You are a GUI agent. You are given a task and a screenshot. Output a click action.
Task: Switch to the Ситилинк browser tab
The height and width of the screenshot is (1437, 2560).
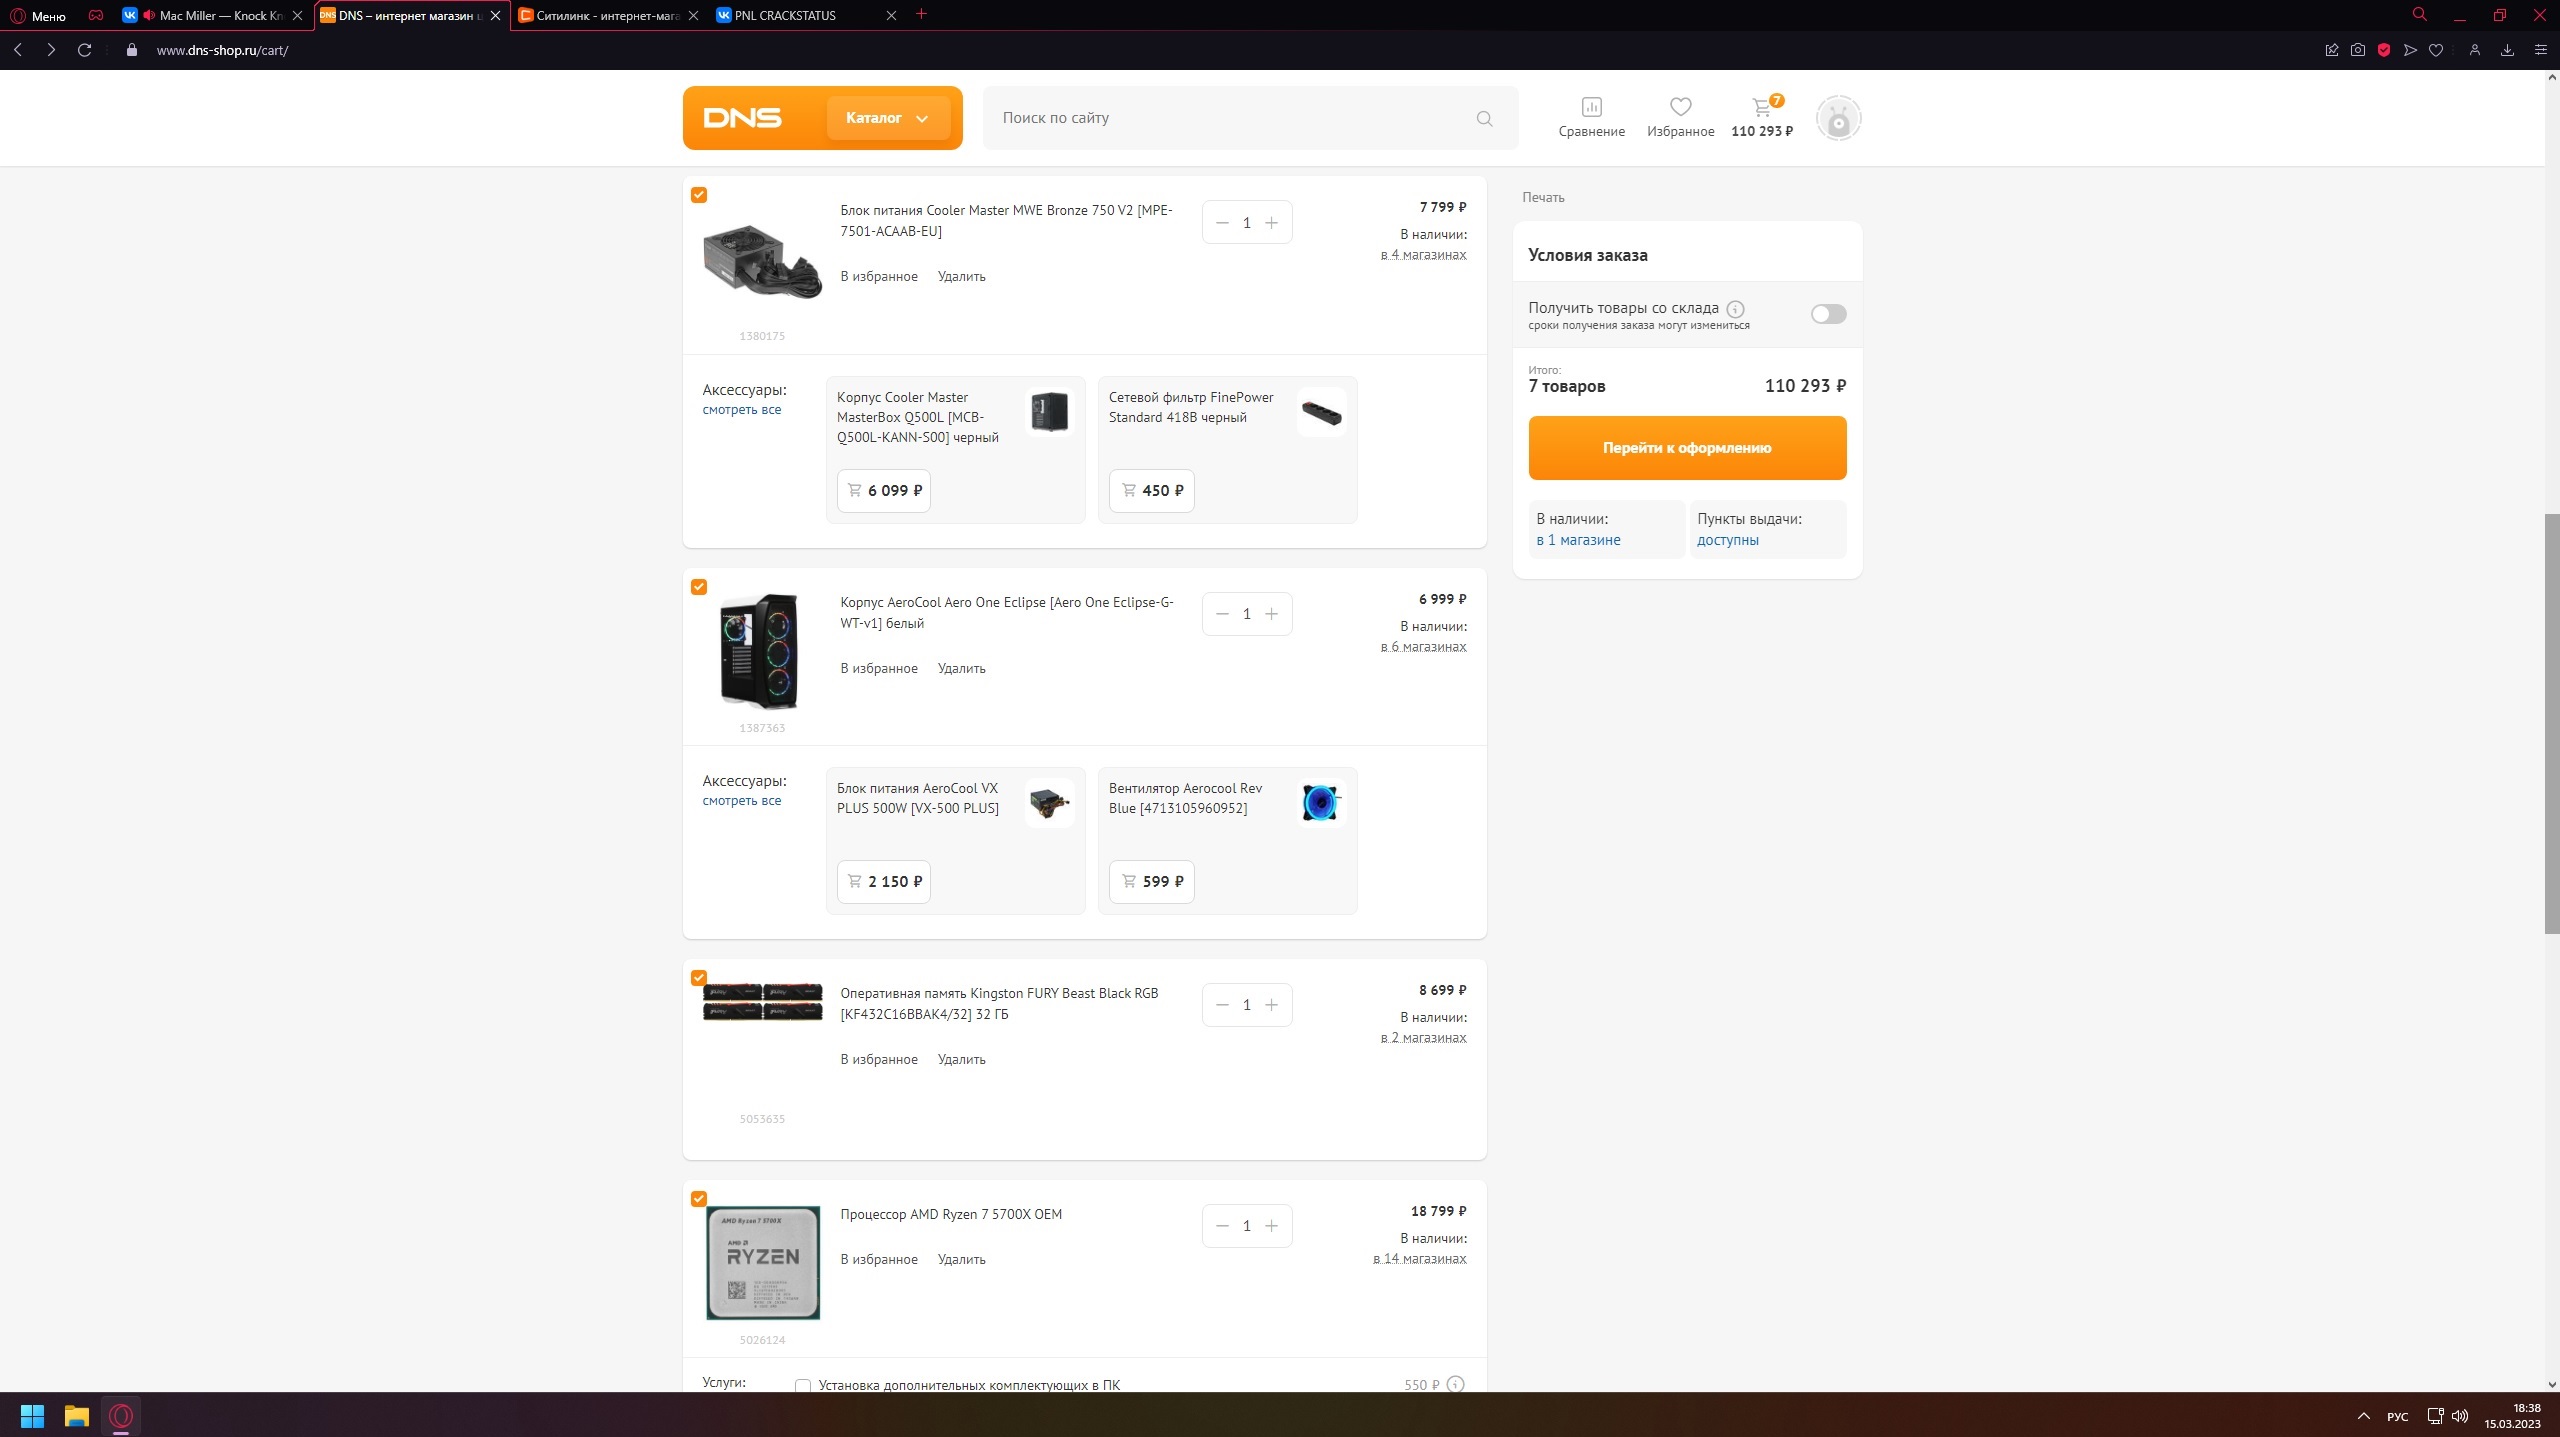coord(607,16)
